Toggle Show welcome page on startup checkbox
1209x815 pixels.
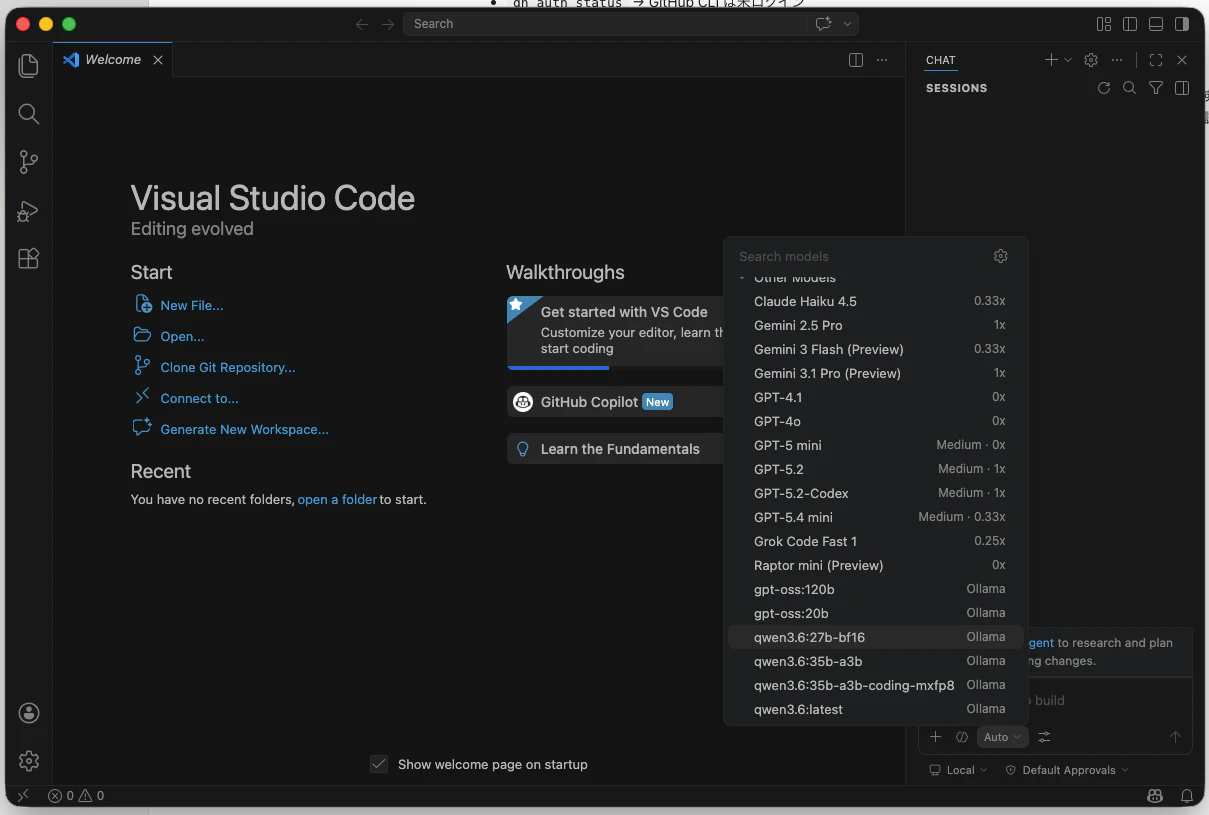(379, 764)
